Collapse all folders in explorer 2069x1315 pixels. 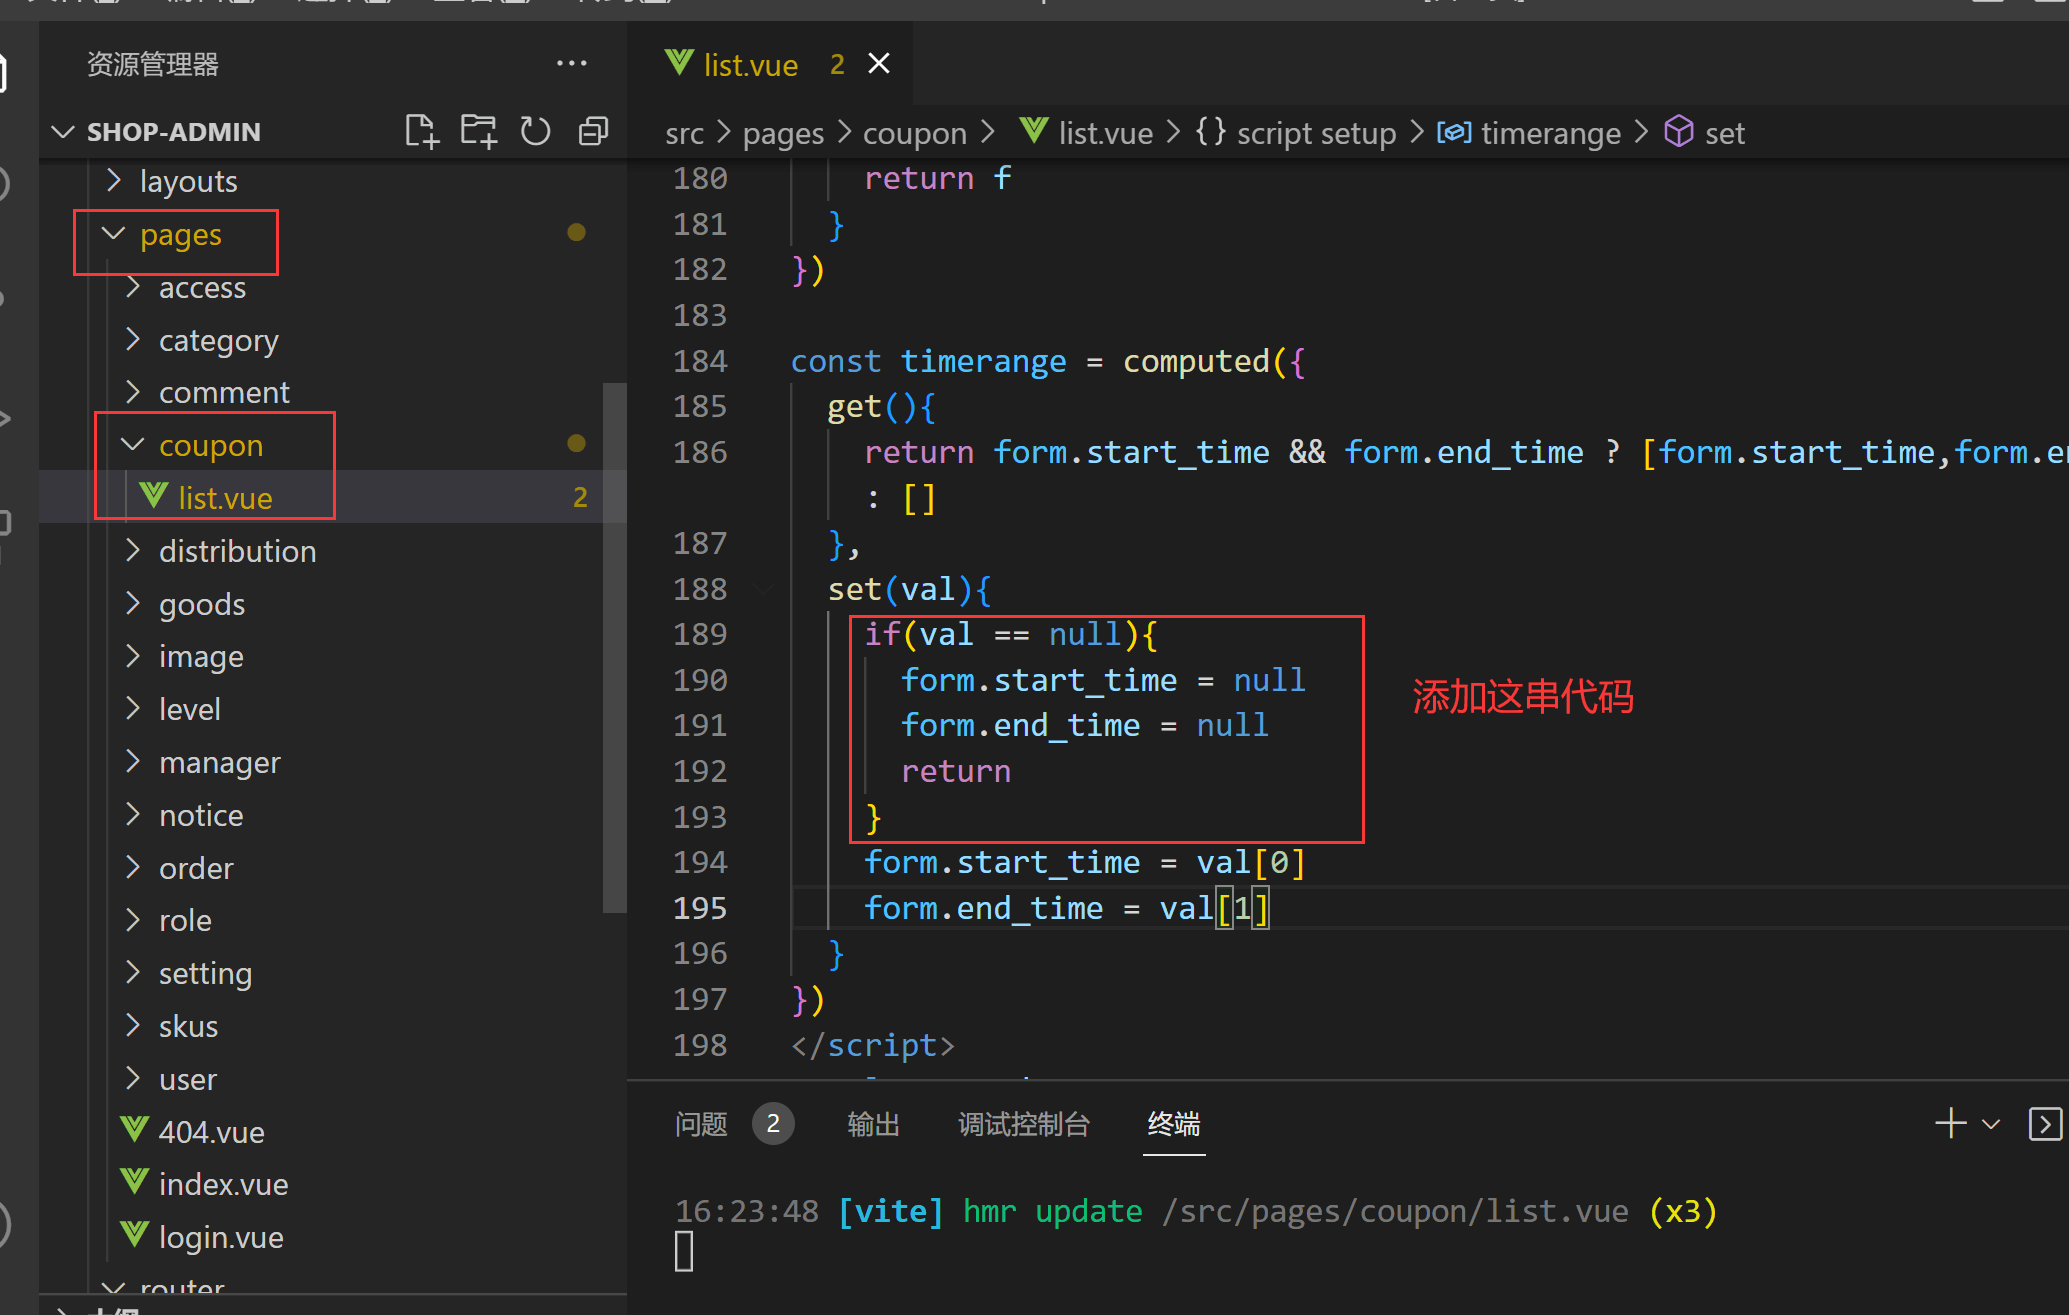[593, 131]
